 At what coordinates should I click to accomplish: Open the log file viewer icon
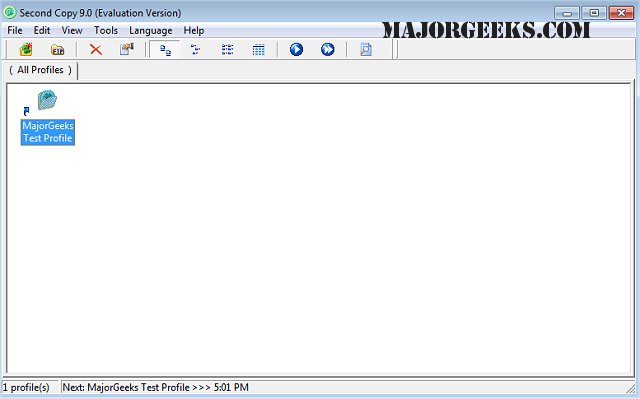(x=366, y=50)
